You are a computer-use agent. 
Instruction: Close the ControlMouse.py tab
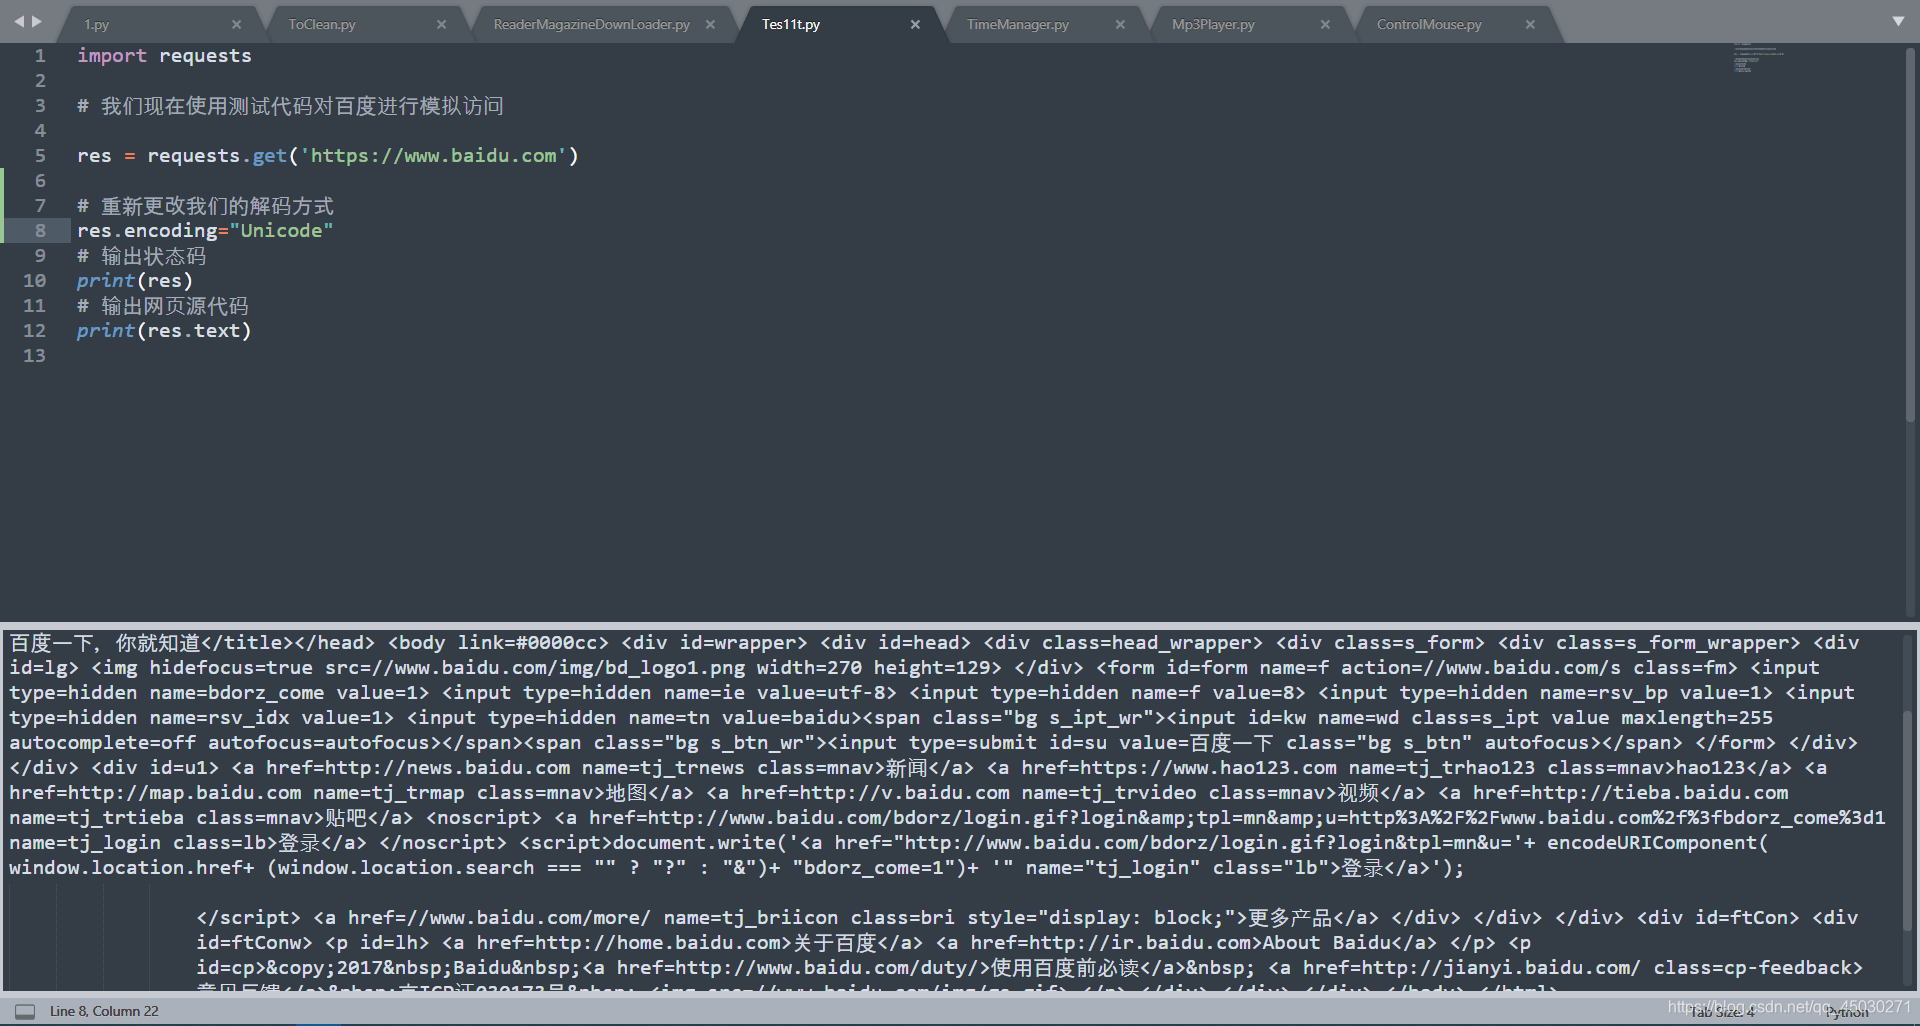tap(1530, 24)
